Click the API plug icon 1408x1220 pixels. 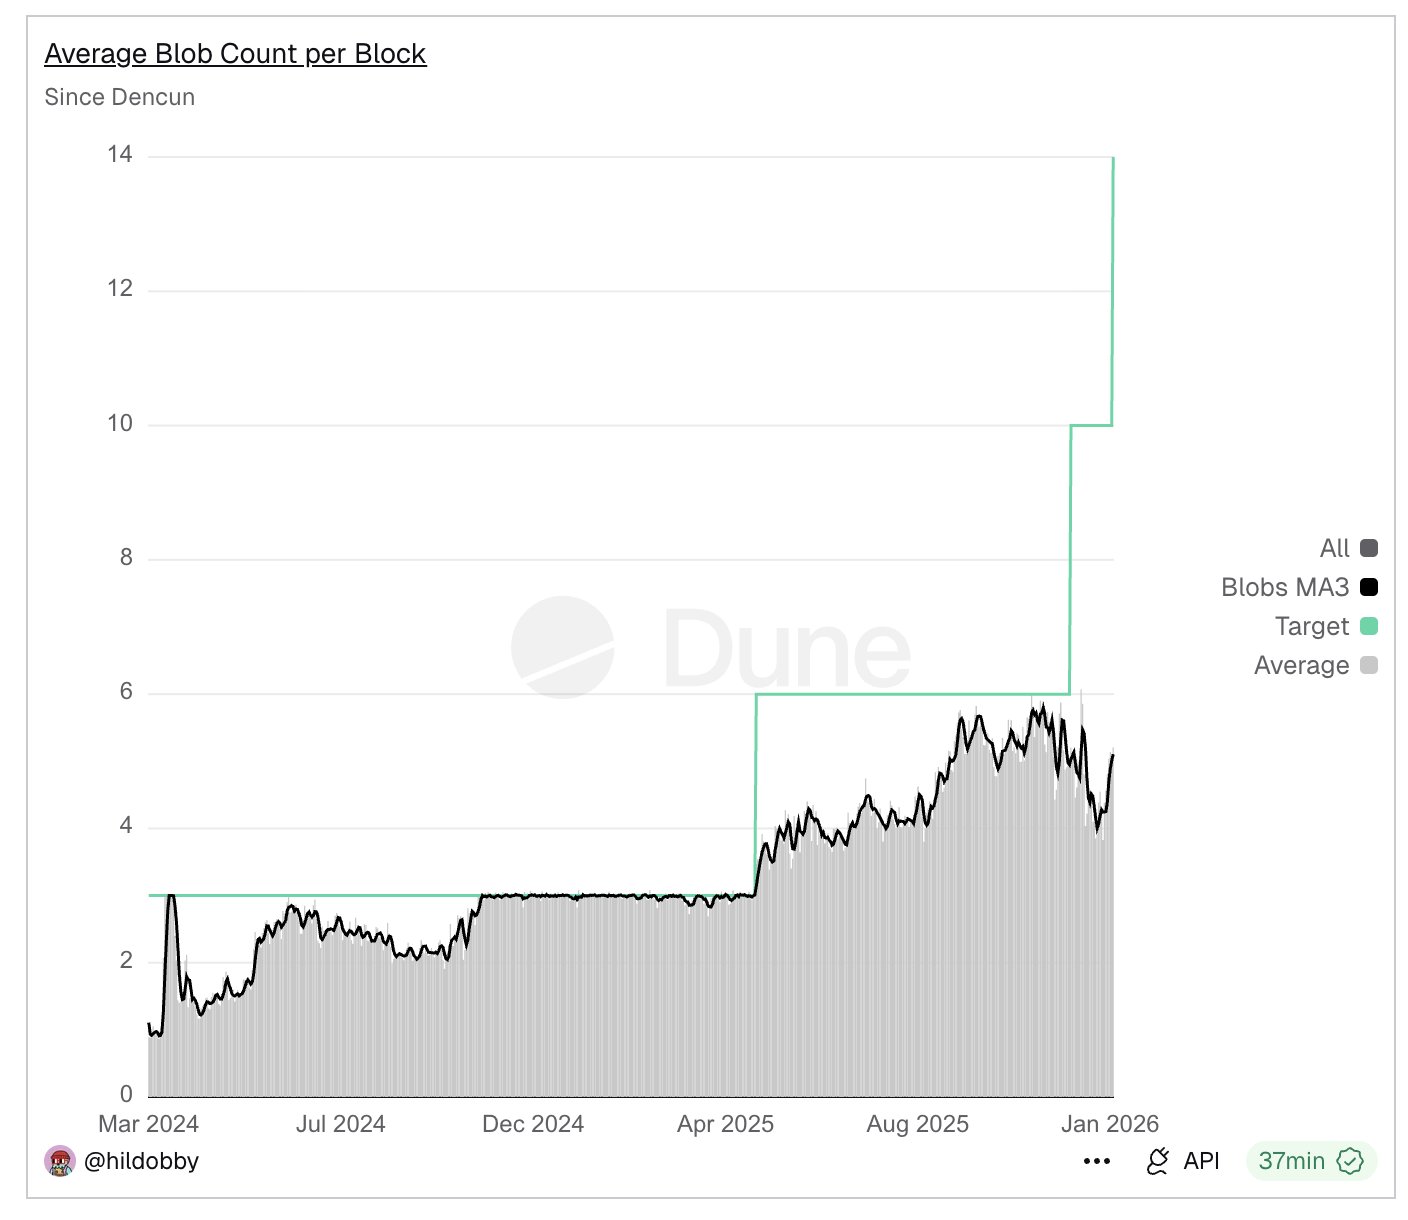(x=1158, y=1161)
